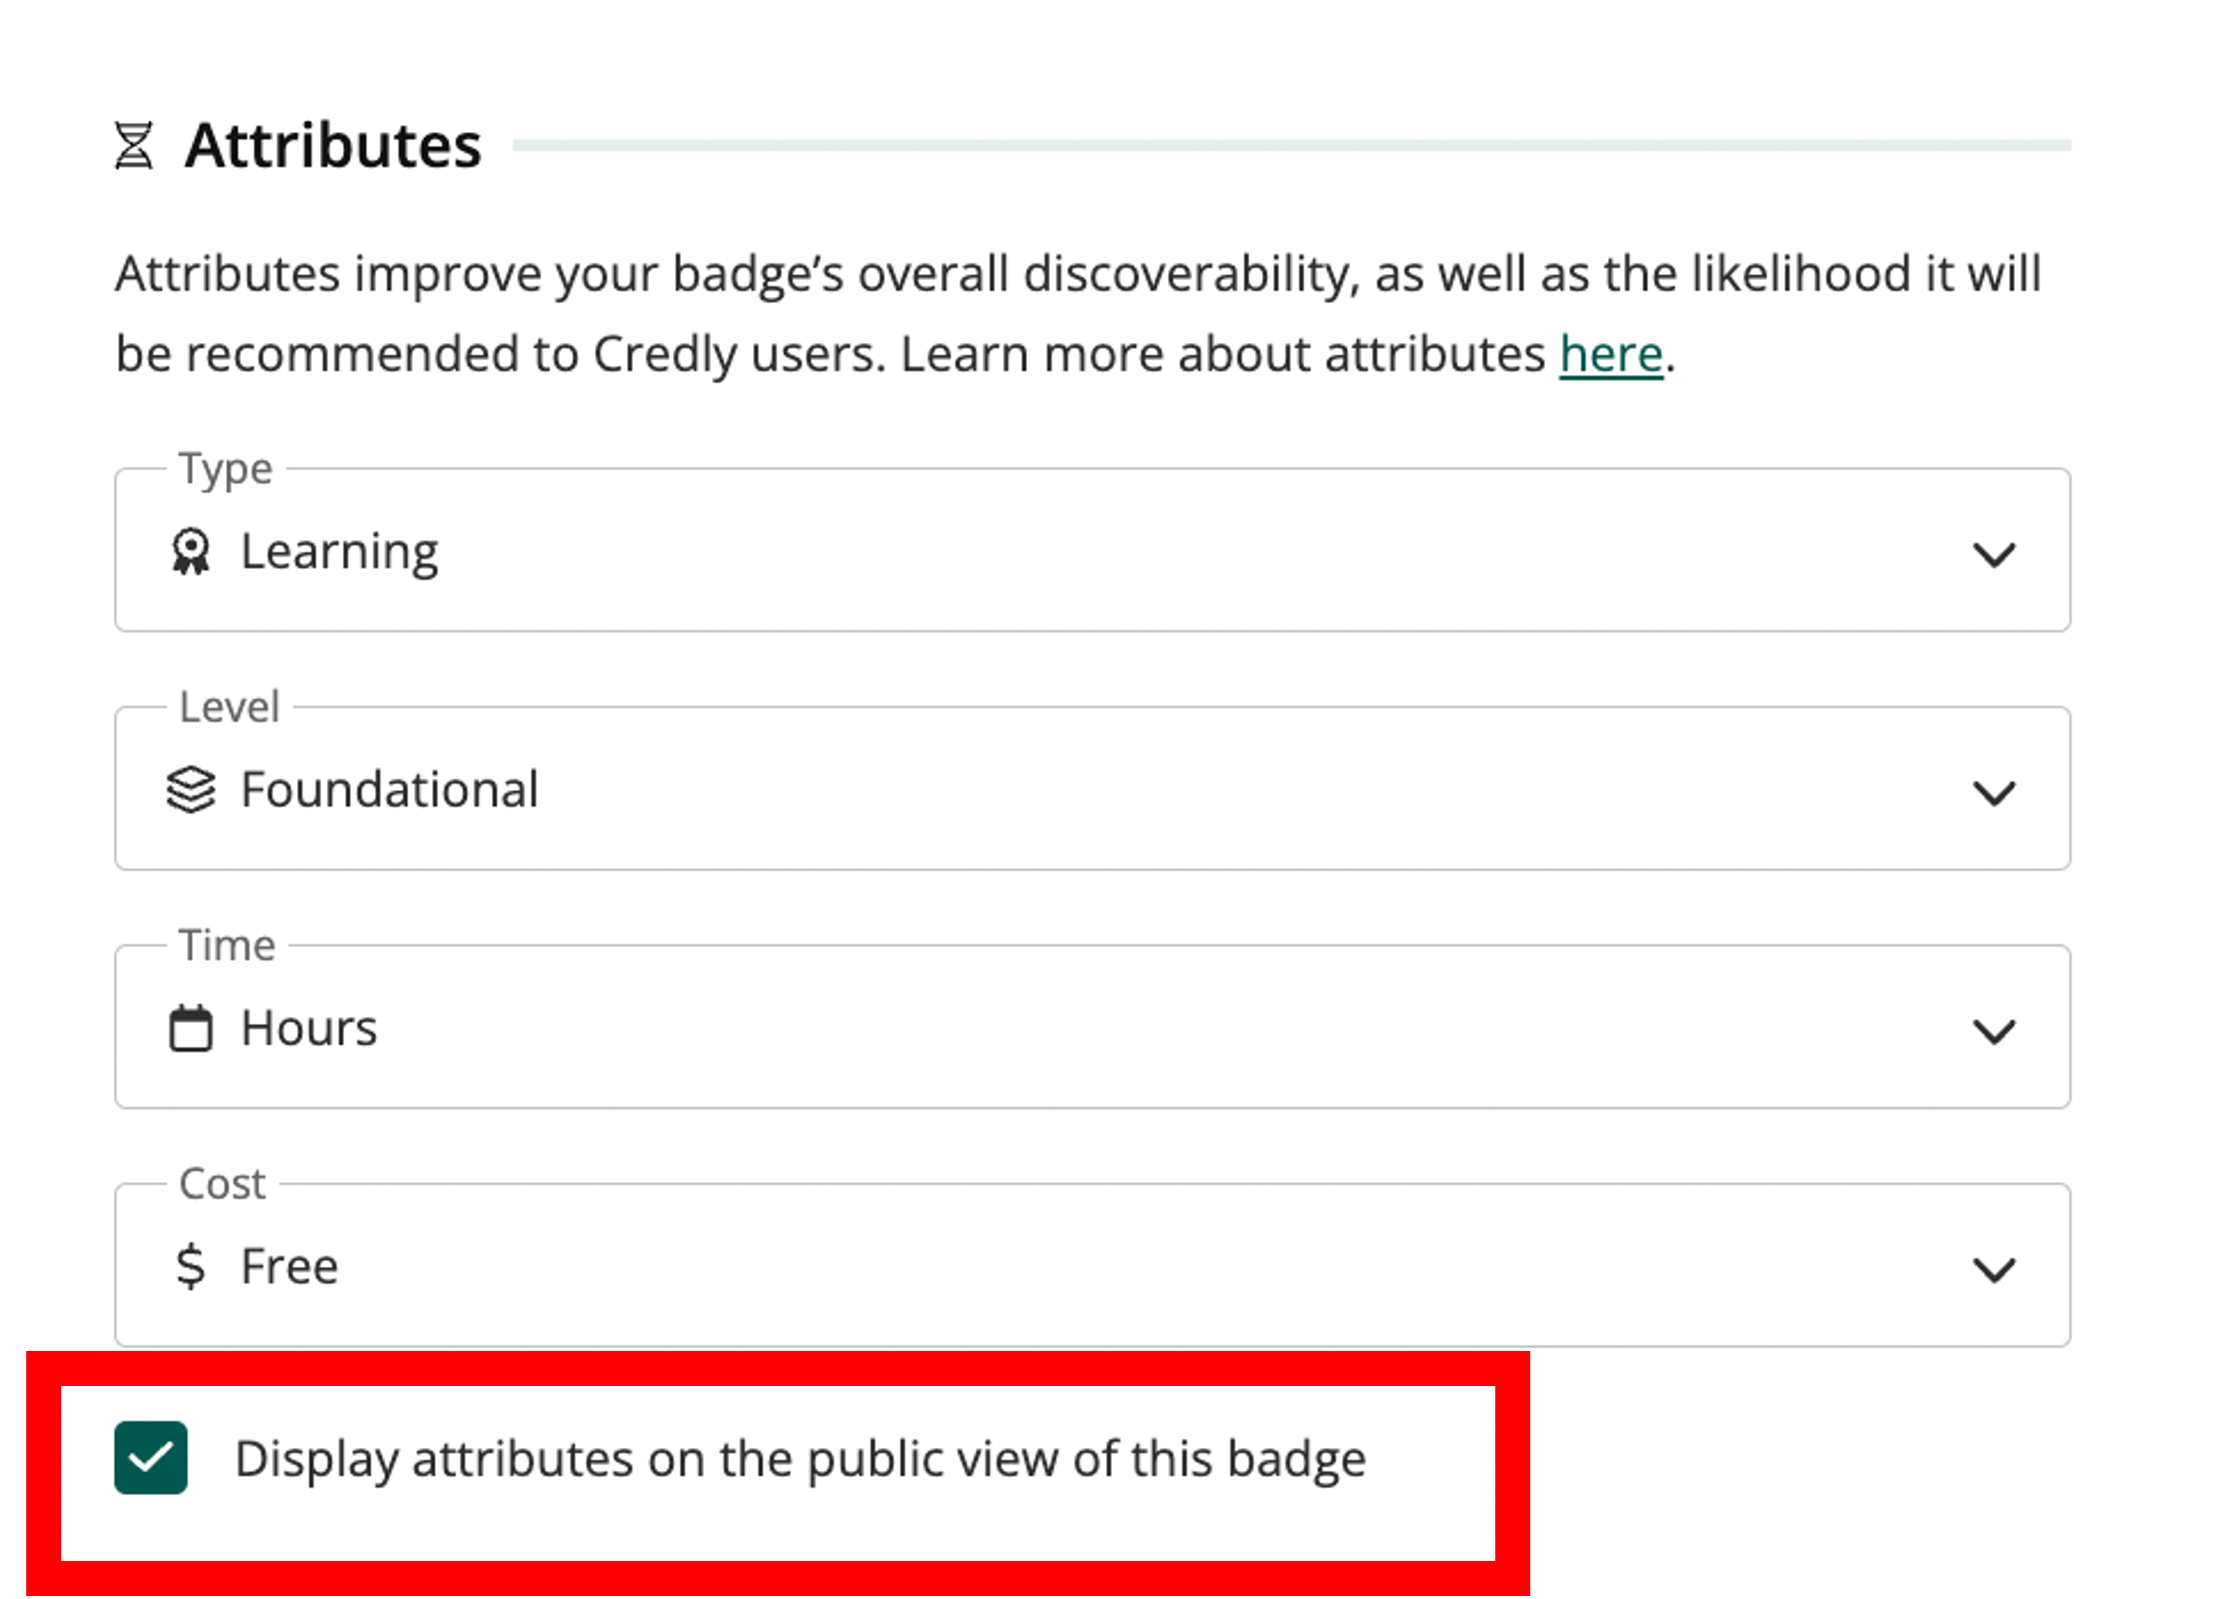Open the here hyperlink about attributes
The image size is (2218, 1599).
click(x=1610, y=353)
